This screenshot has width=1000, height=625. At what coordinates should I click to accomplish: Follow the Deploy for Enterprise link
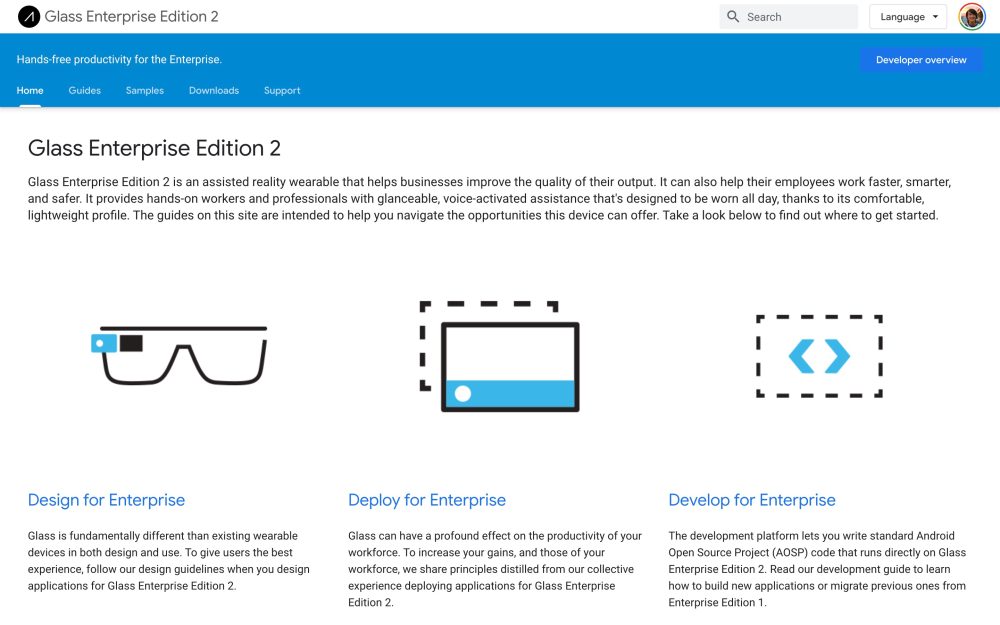pyautogui.click(x=427, y=500)
